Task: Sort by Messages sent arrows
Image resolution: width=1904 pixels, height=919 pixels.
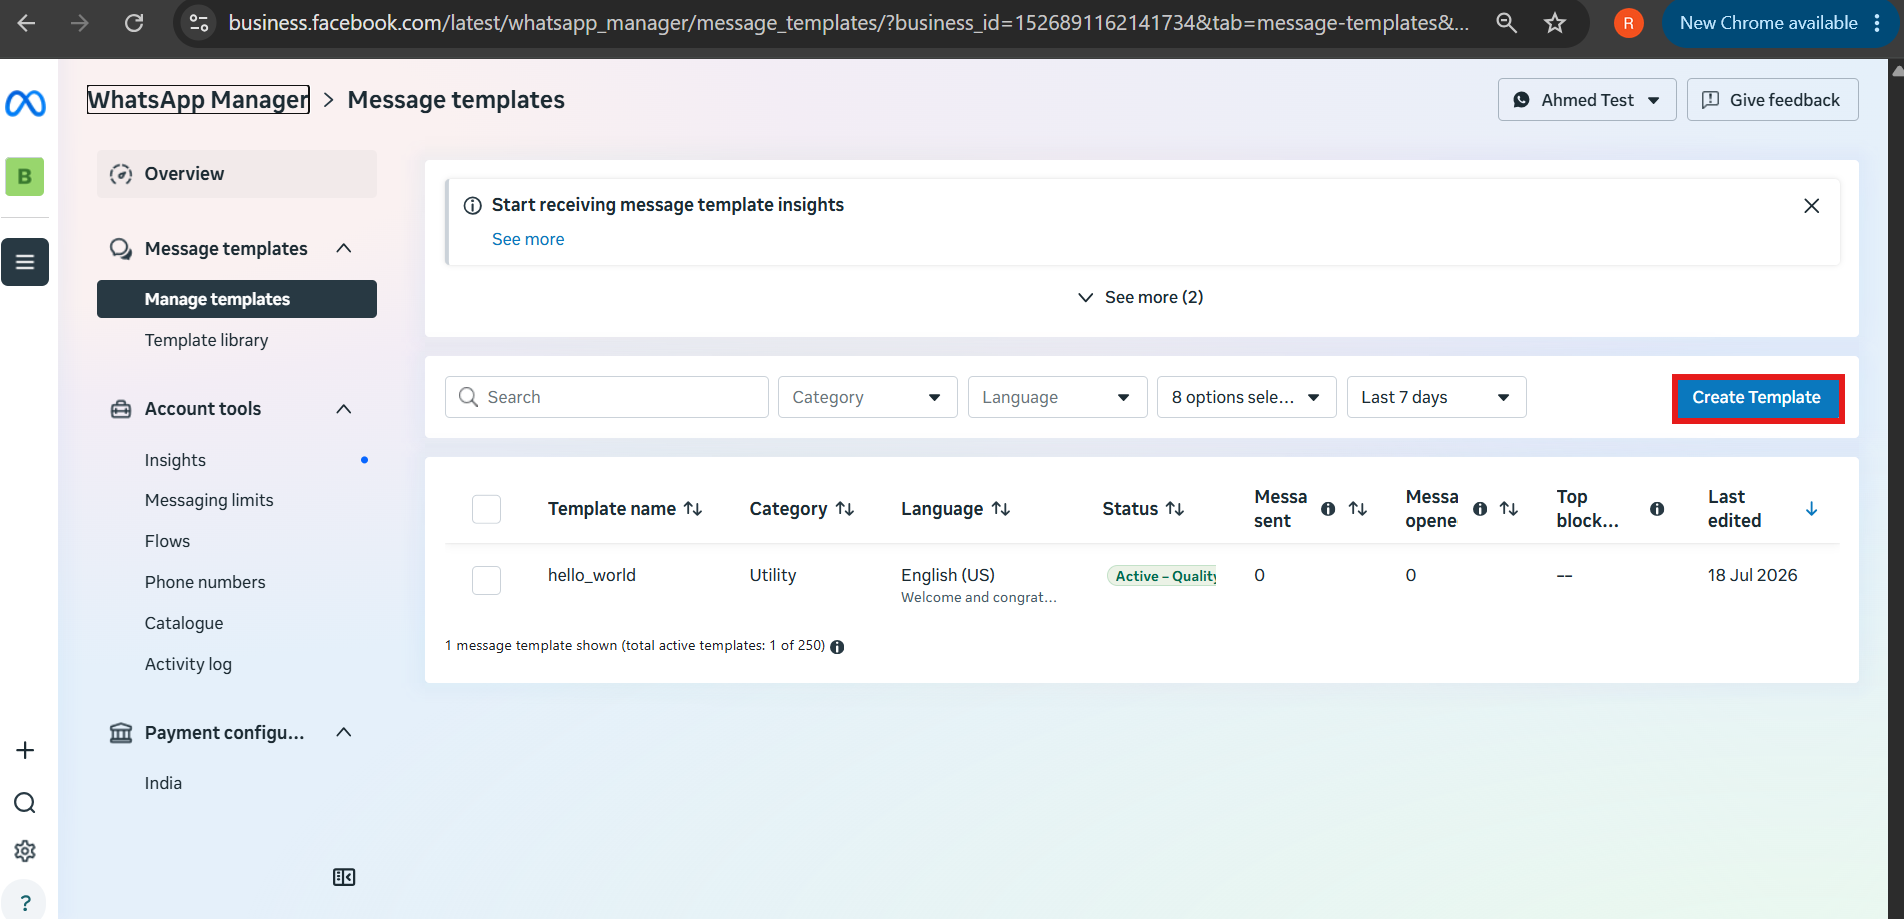Action: 1358,509
